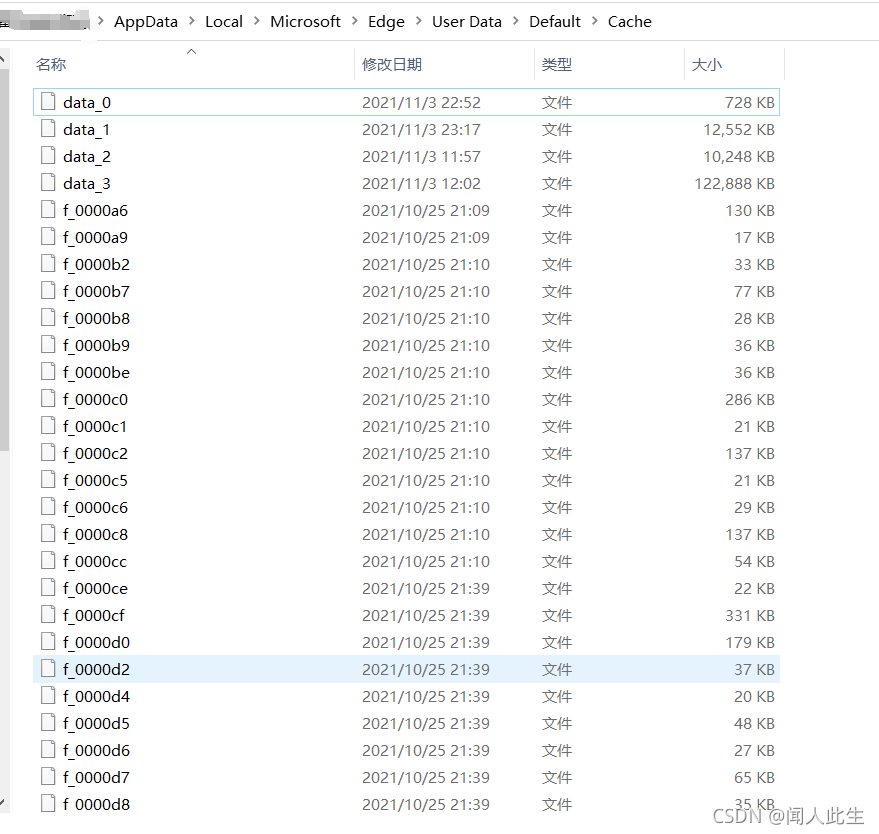This screenshot has height=834, width=879.
Task: Click the scroll-down arrow of left pane
Action: tap(3, 802)
